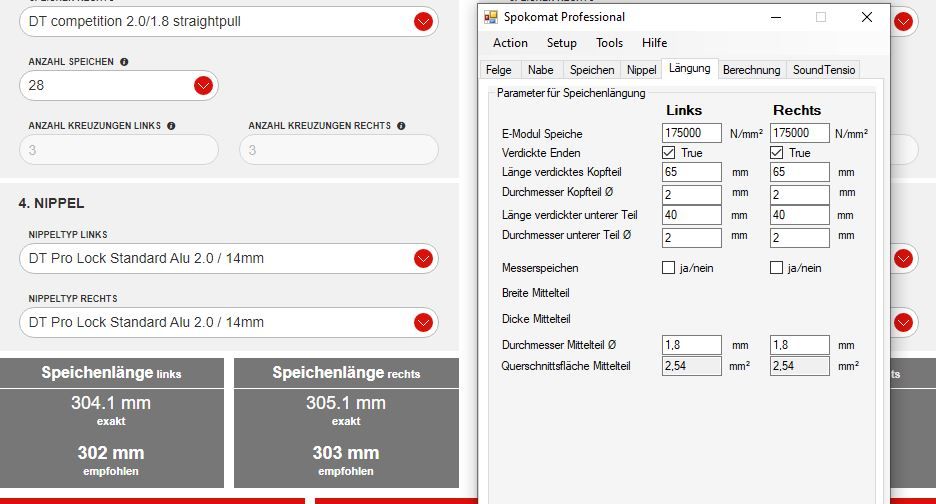936x504 pixels.
Task: Click the Parameter für Speichenlängung group label
Action: 571,93
